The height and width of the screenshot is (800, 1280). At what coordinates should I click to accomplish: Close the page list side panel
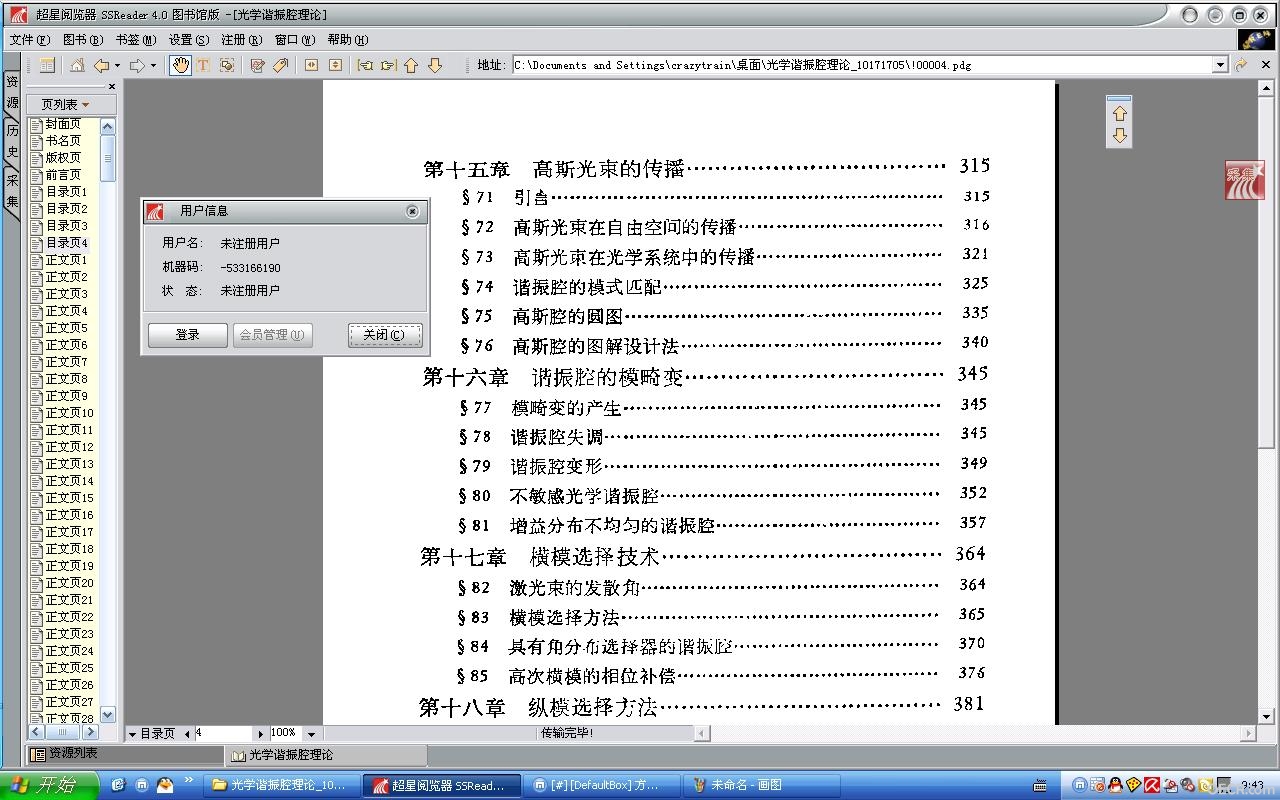(112, 87)
